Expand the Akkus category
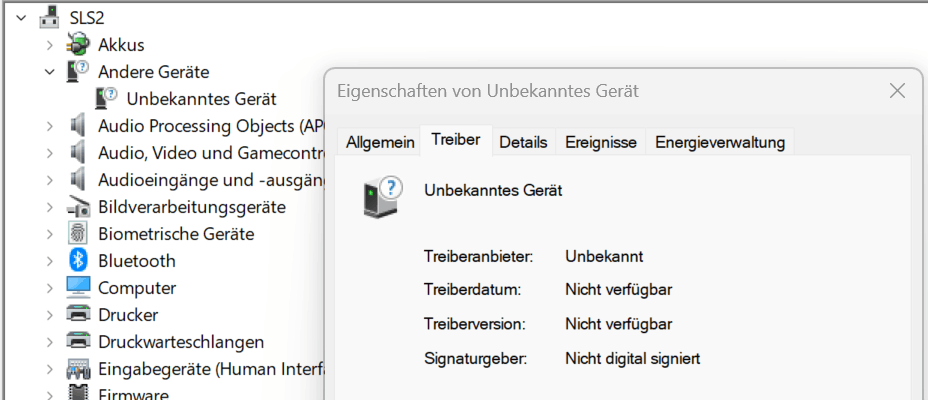928x400 pixels. [x=50, y=45]
